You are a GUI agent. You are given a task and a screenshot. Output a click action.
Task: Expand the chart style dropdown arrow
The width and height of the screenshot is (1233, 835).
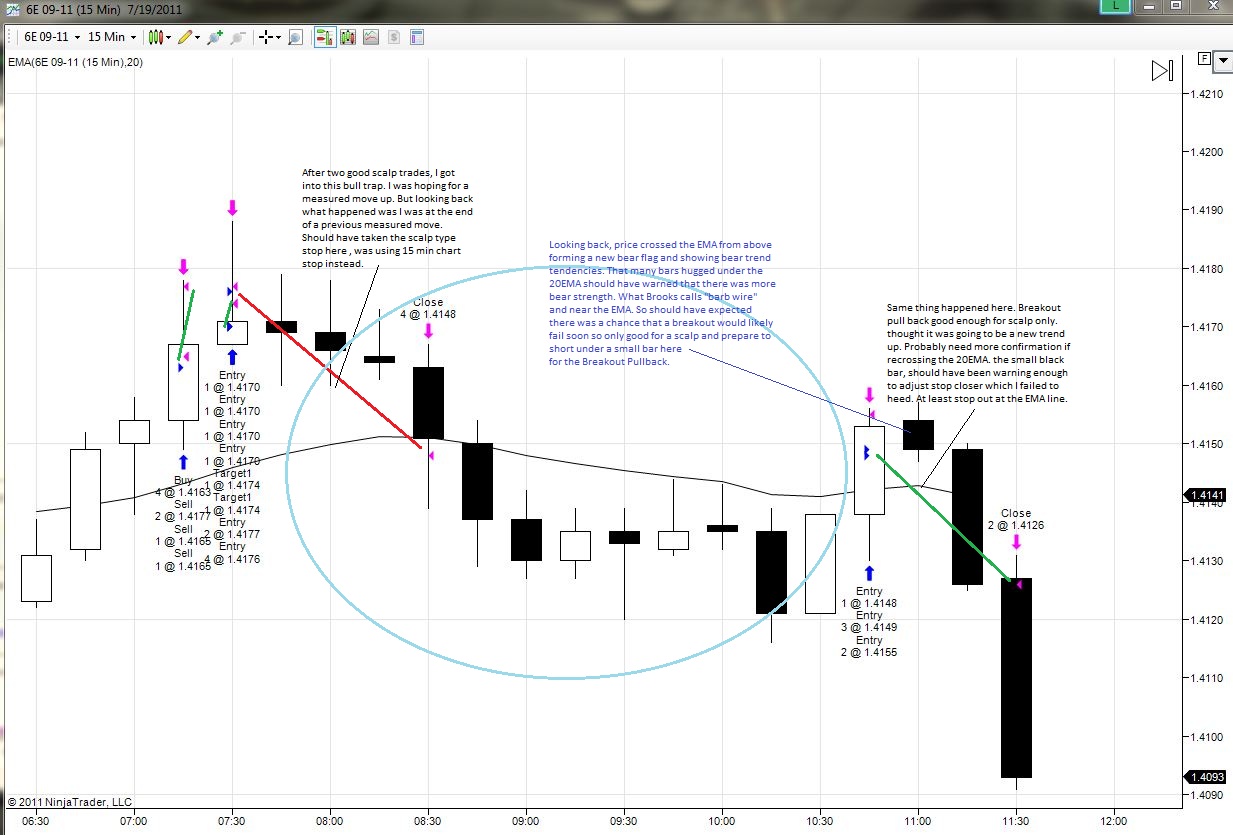tap(169, 37)
